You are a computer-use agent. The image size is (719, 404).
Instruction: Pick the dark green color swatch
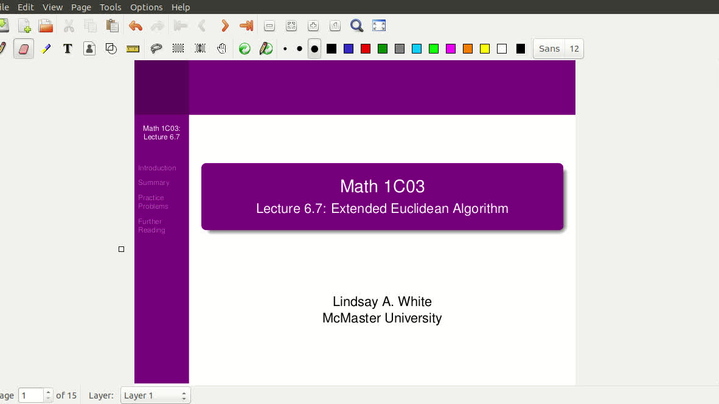click(382, 49)
